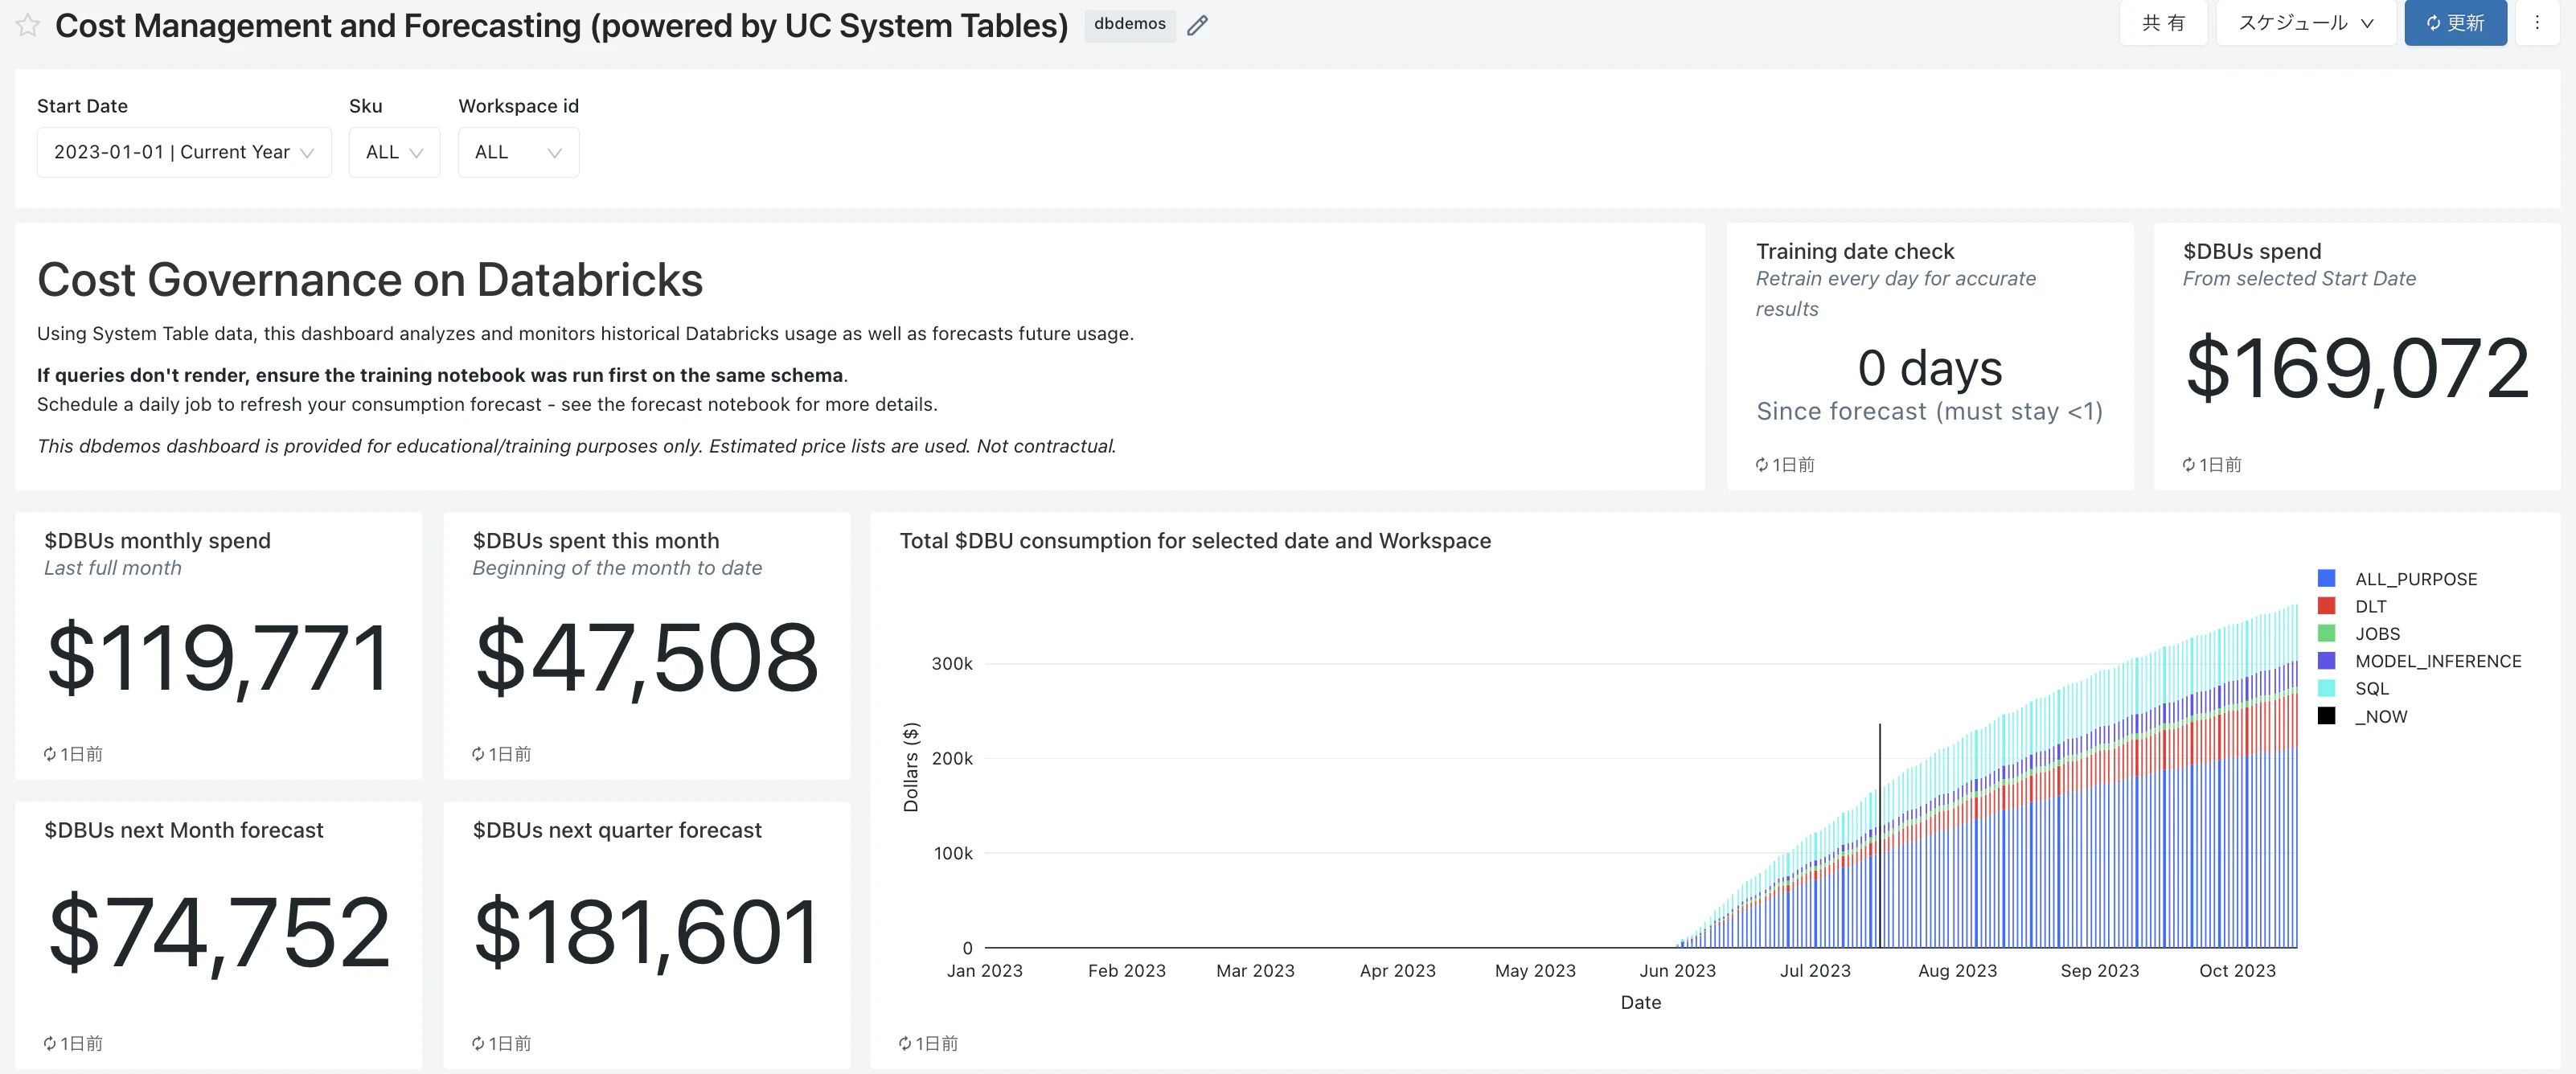
Task: Click the "Aug 2023" x-axis label
Action: [x=1958, y=971]
